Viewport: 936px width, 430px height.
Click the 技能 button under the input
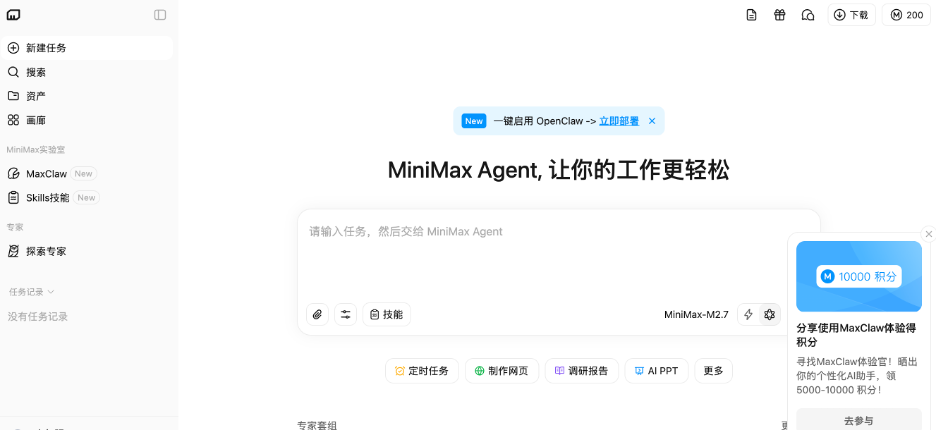tap(386, 315)
